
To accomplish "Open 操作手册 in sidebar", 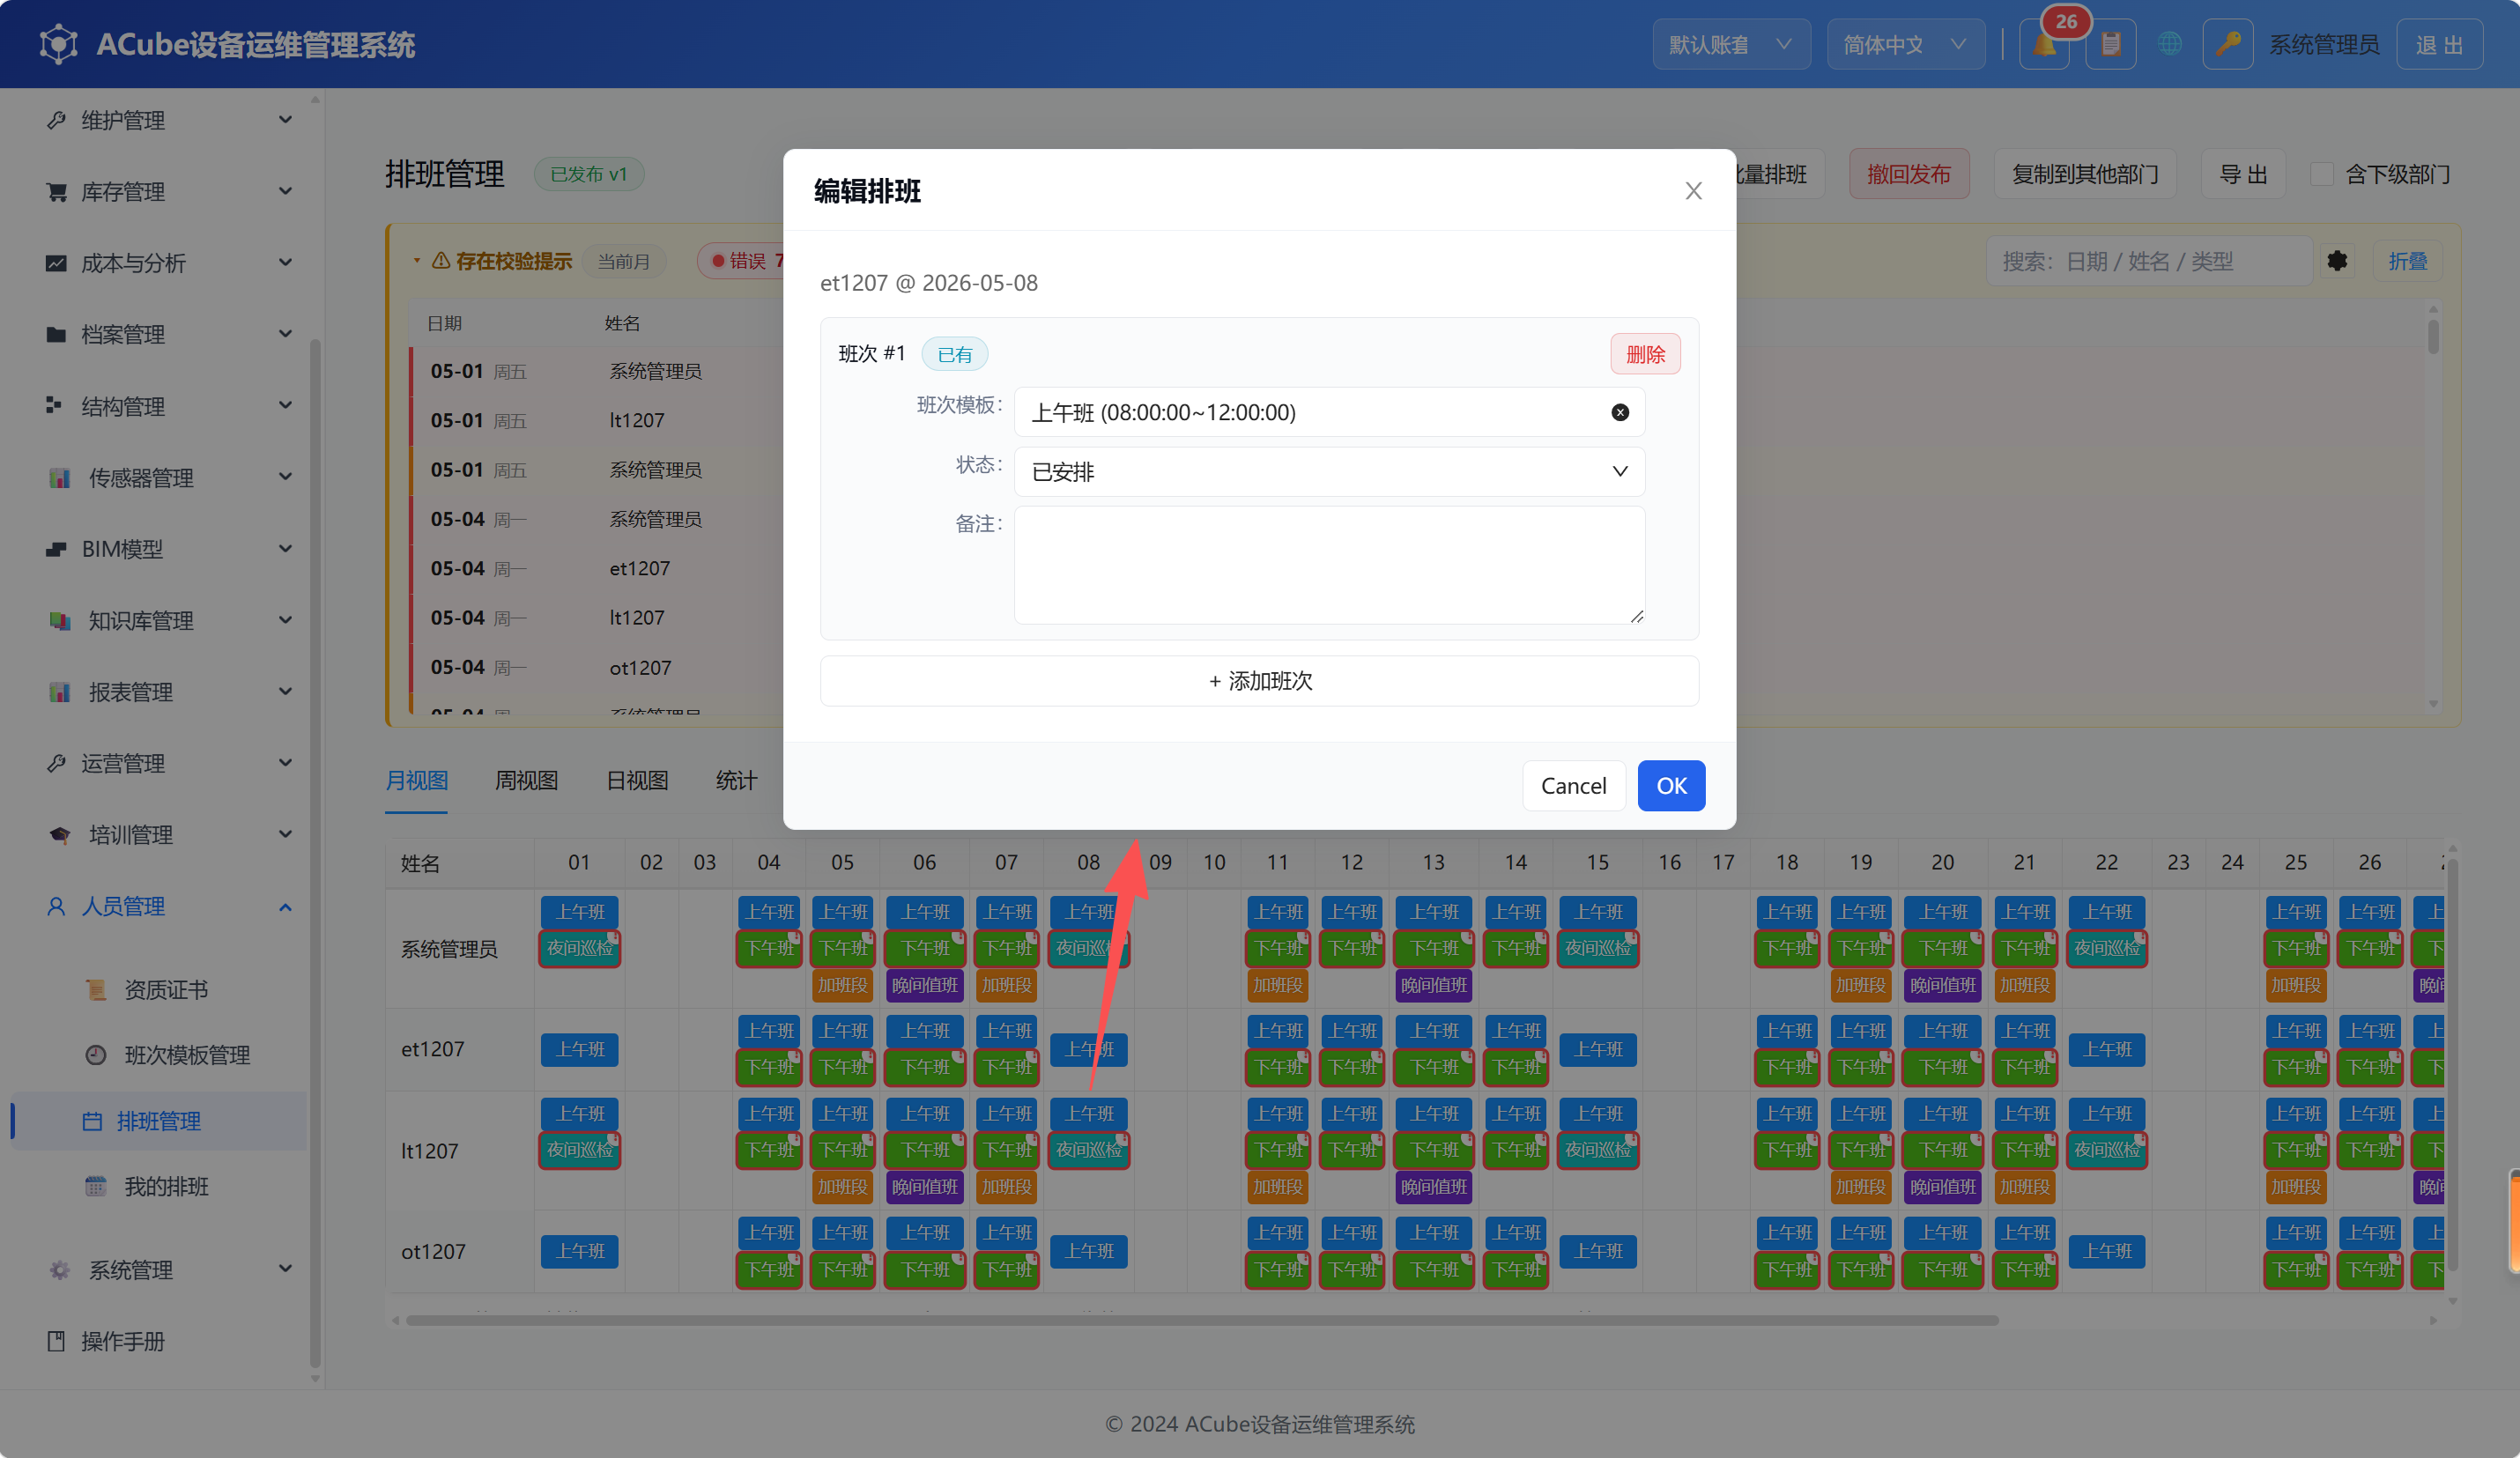I will click(x=122, y=1341).
